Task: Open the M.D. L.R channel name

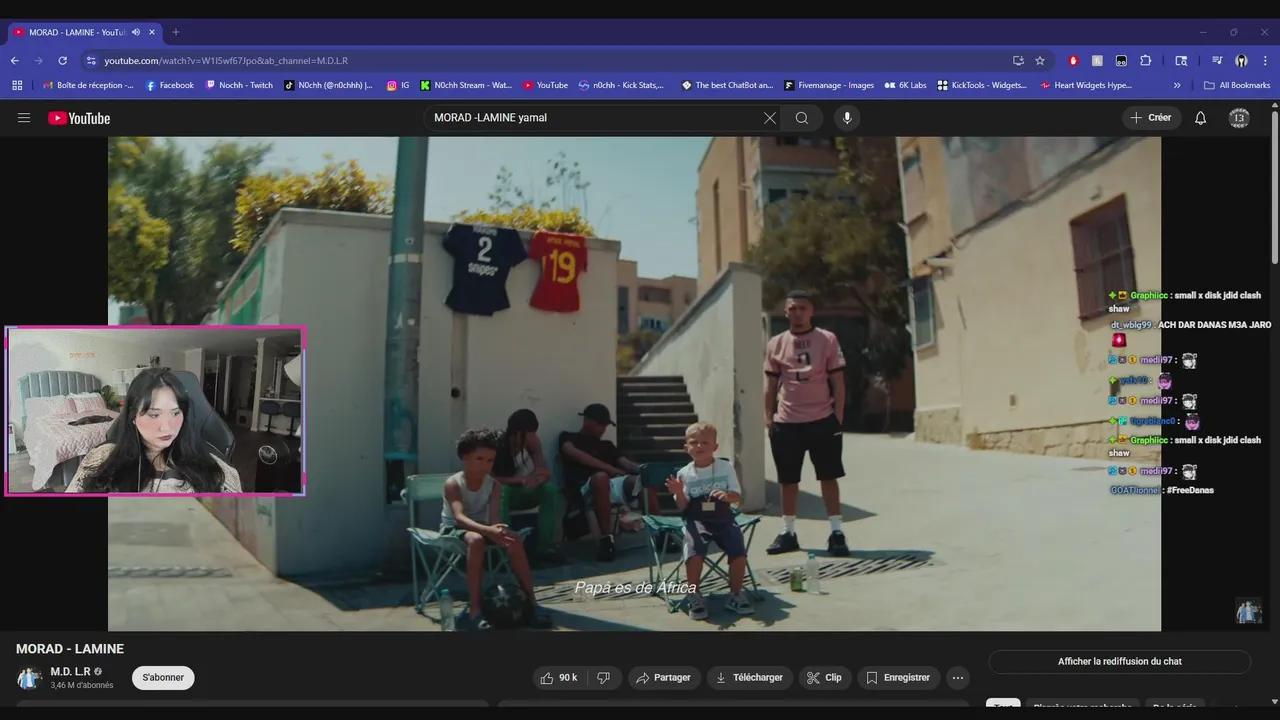Action: tap(70, 672)
